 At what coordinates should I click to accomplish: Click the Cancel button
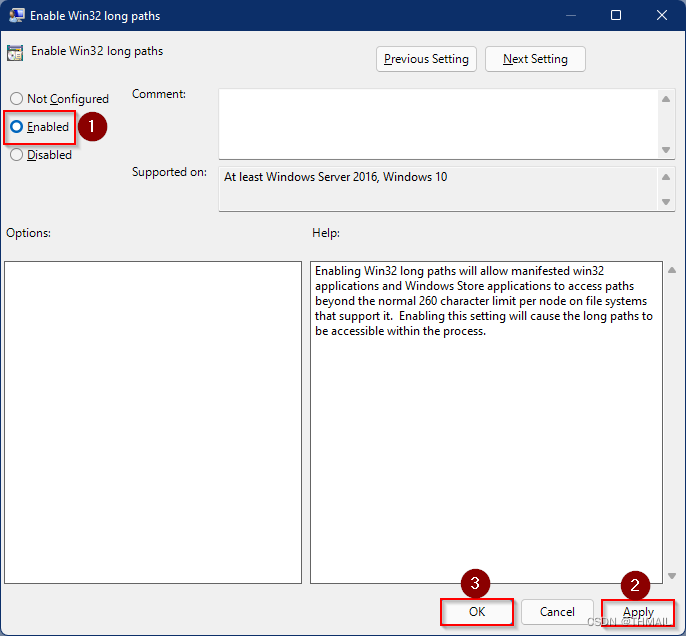point(557,612)
